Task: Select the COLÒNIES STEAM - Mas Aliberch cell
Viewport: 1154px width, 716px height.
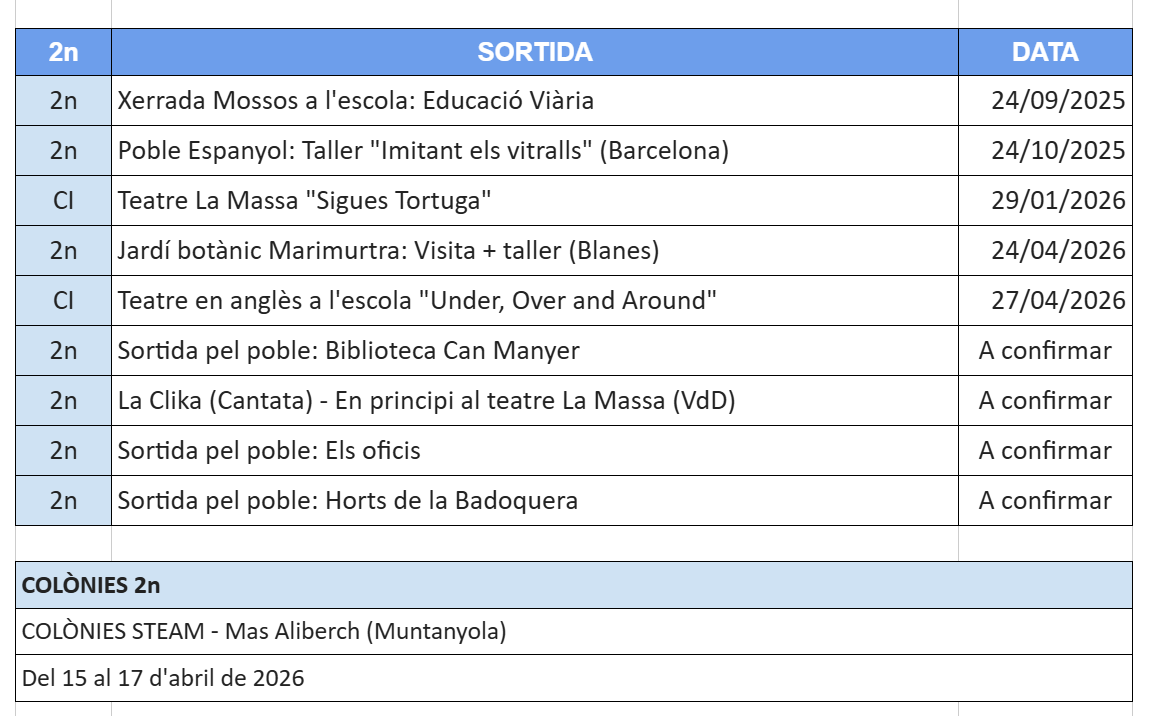Action: click(264, 632)
